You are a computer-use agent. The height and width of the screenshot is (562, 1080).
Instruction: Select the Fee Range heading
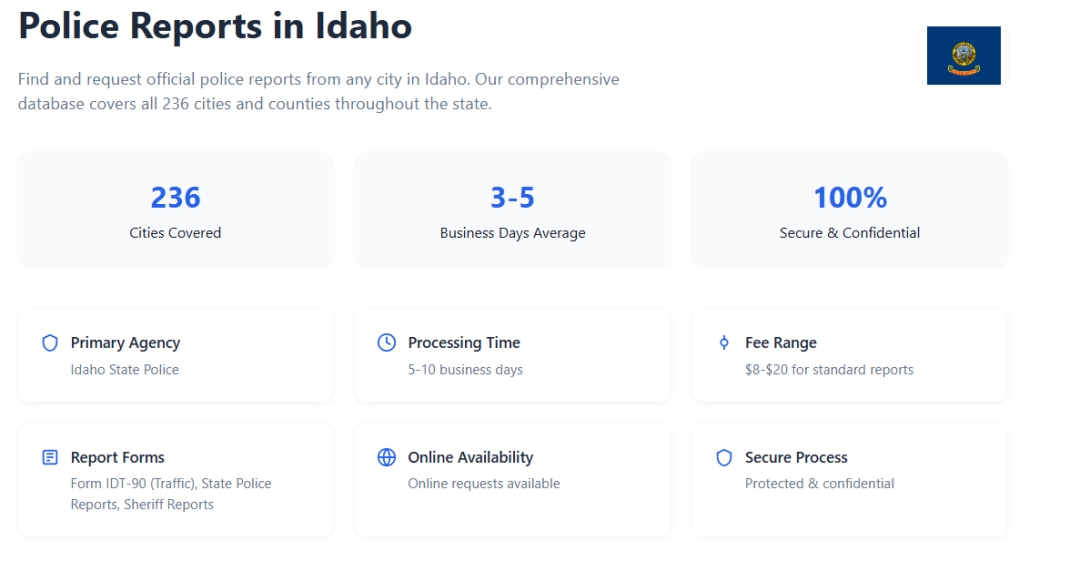pyautogui.click(x=781, y=343)
